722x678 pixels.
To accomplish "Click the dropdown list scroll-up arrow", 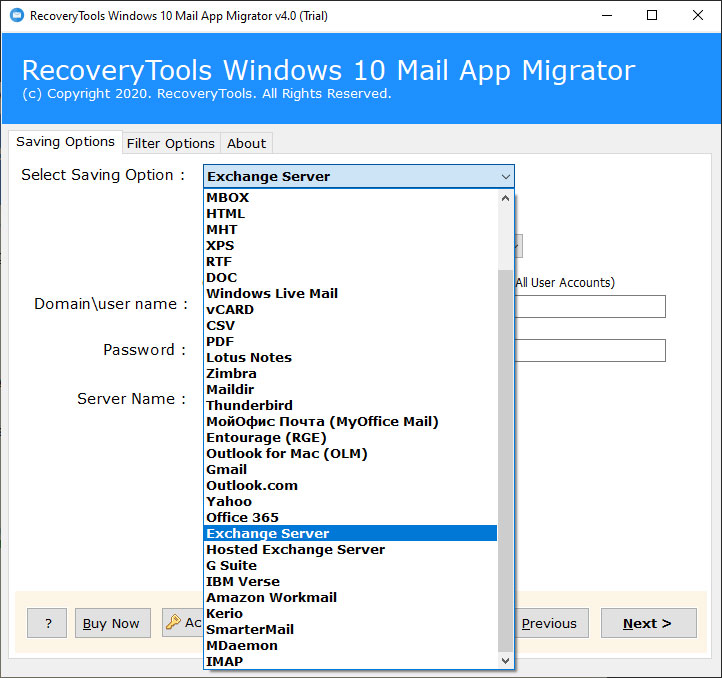I will [505, 198].
